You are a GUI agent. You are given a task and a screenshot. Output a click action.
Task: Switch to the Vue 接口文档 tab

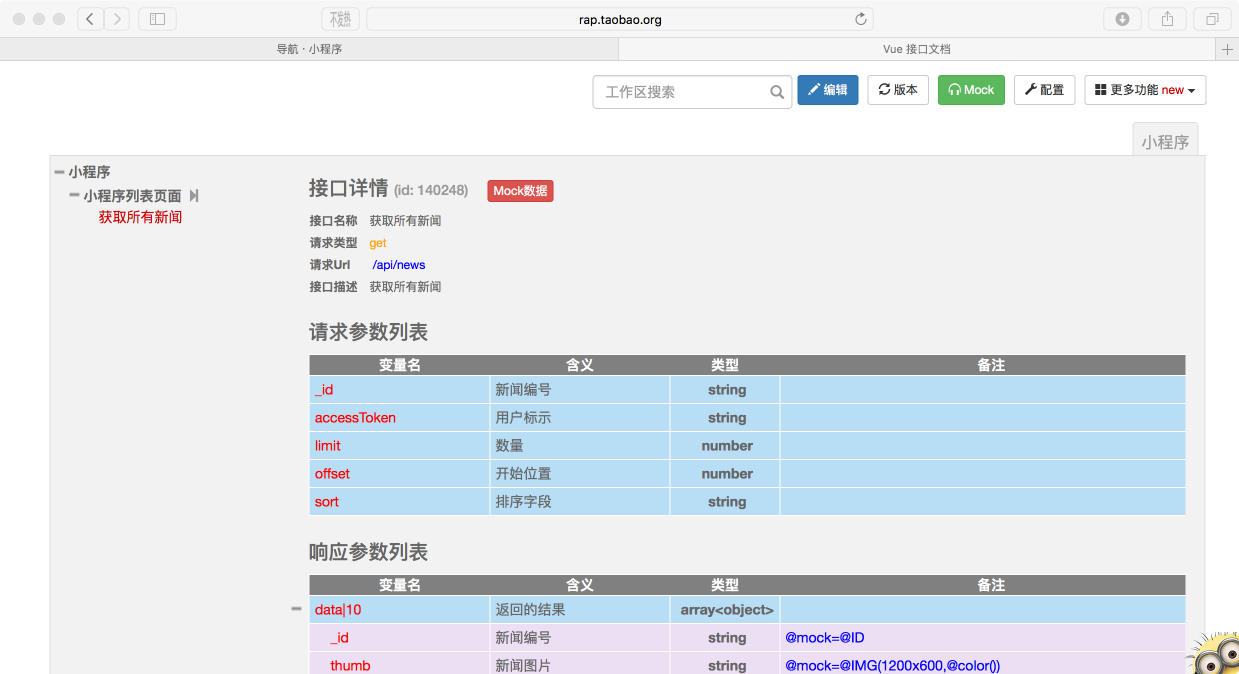click(x=914, y=48)
